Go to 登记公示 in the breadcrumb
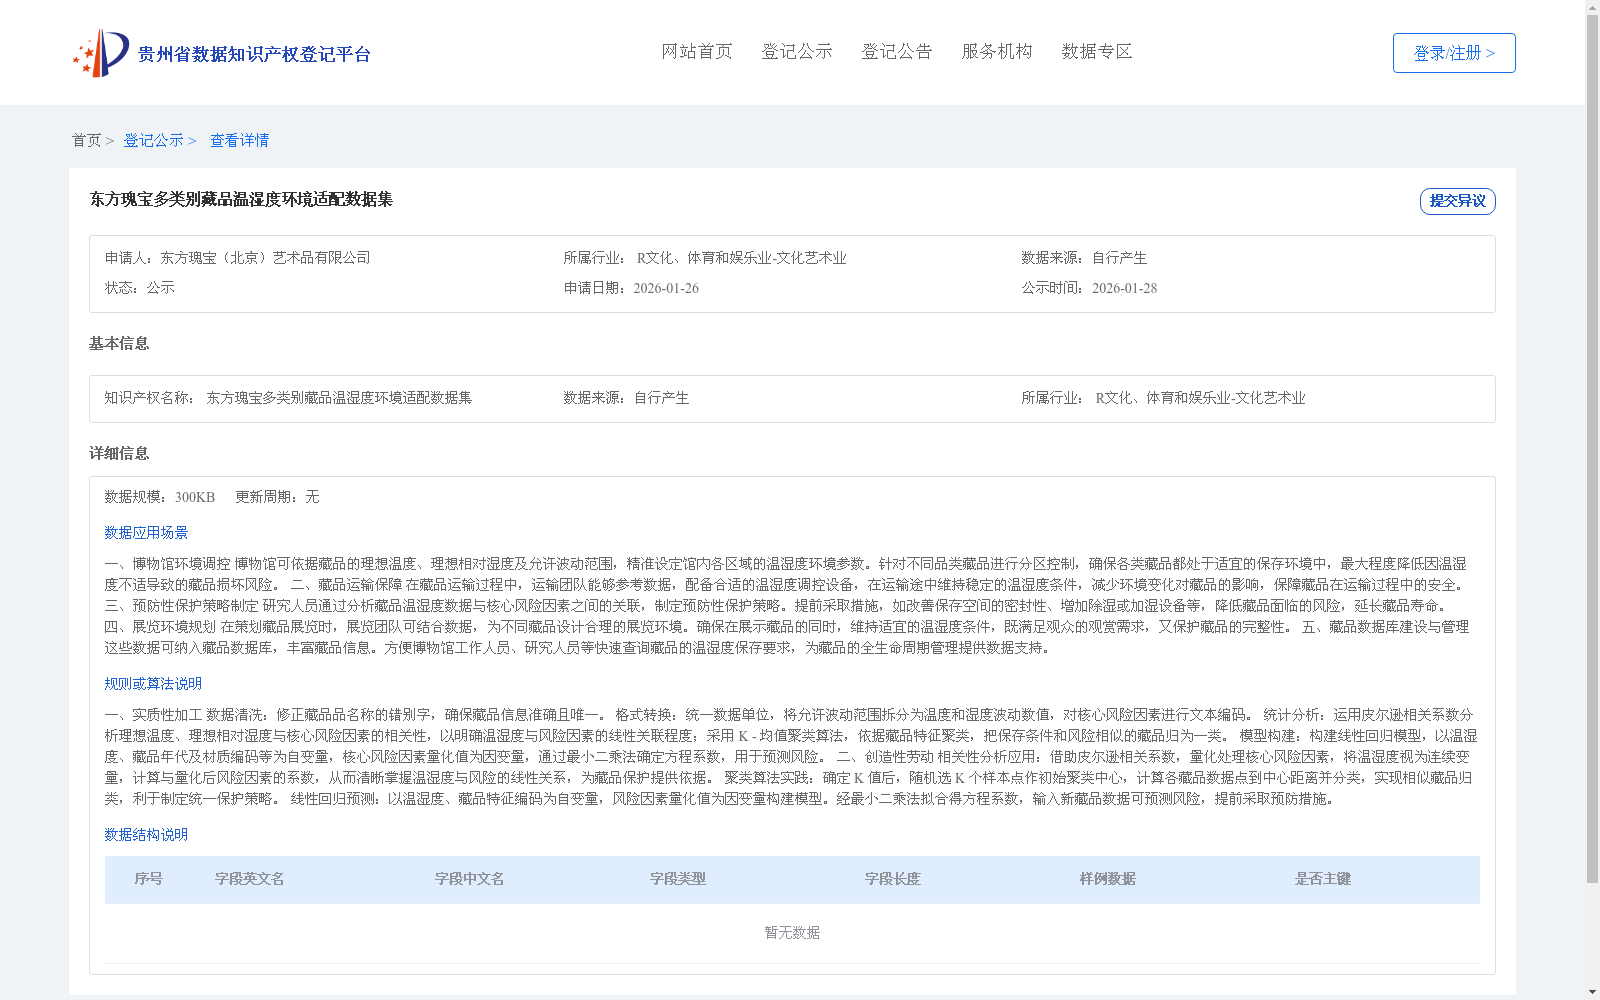Screen dimensions: 1600x1000 [x=153, y=140]
